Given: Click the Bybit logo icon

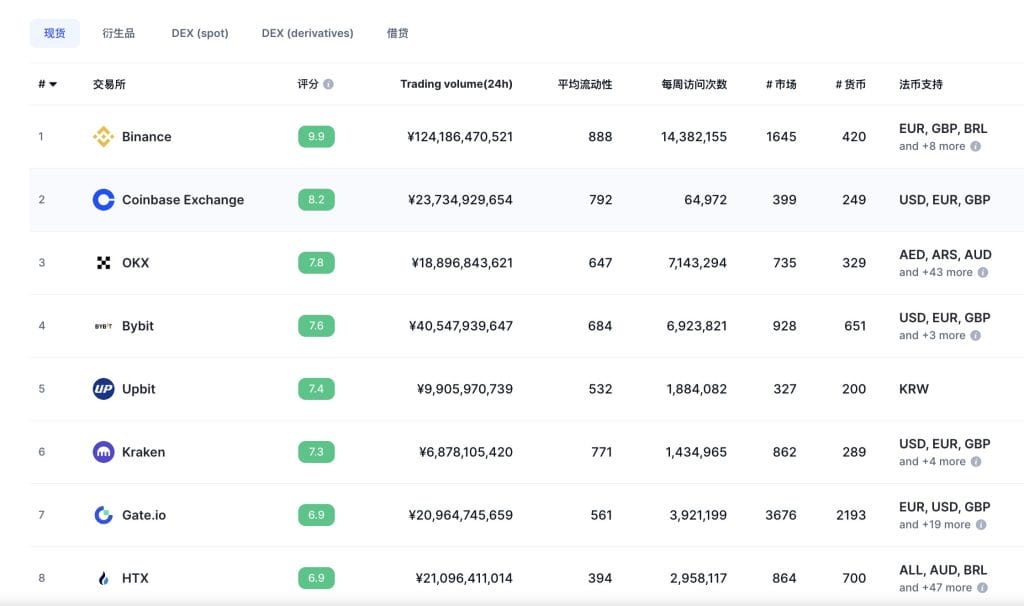Looking at the screenshot, I should tap(103, 326).
